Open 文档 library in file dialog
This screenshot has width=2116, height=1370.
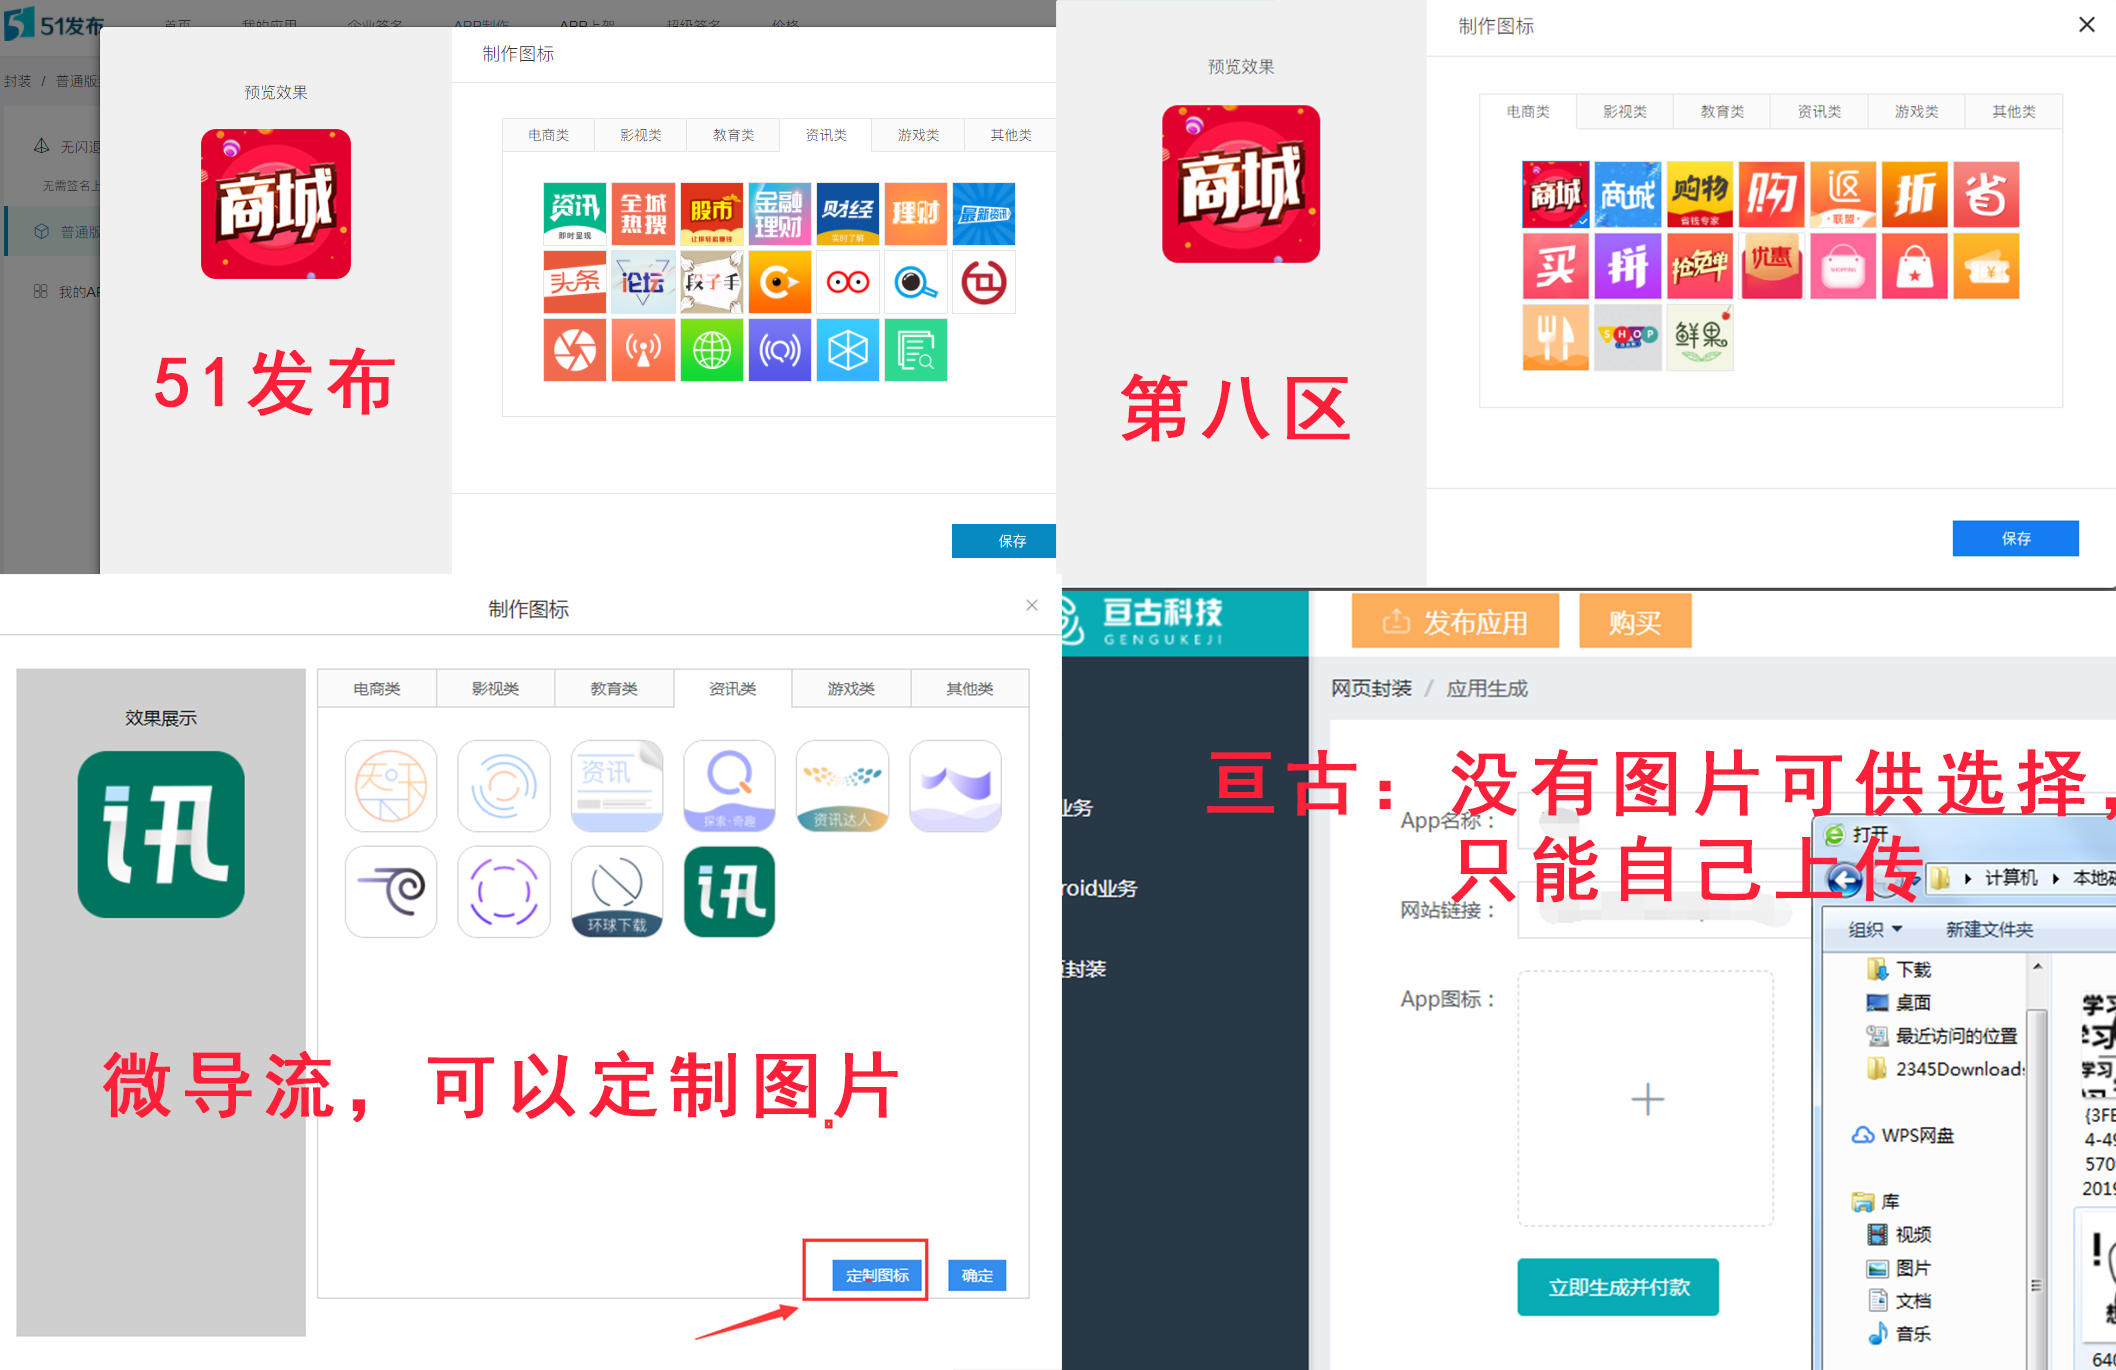point(1900,1301)
